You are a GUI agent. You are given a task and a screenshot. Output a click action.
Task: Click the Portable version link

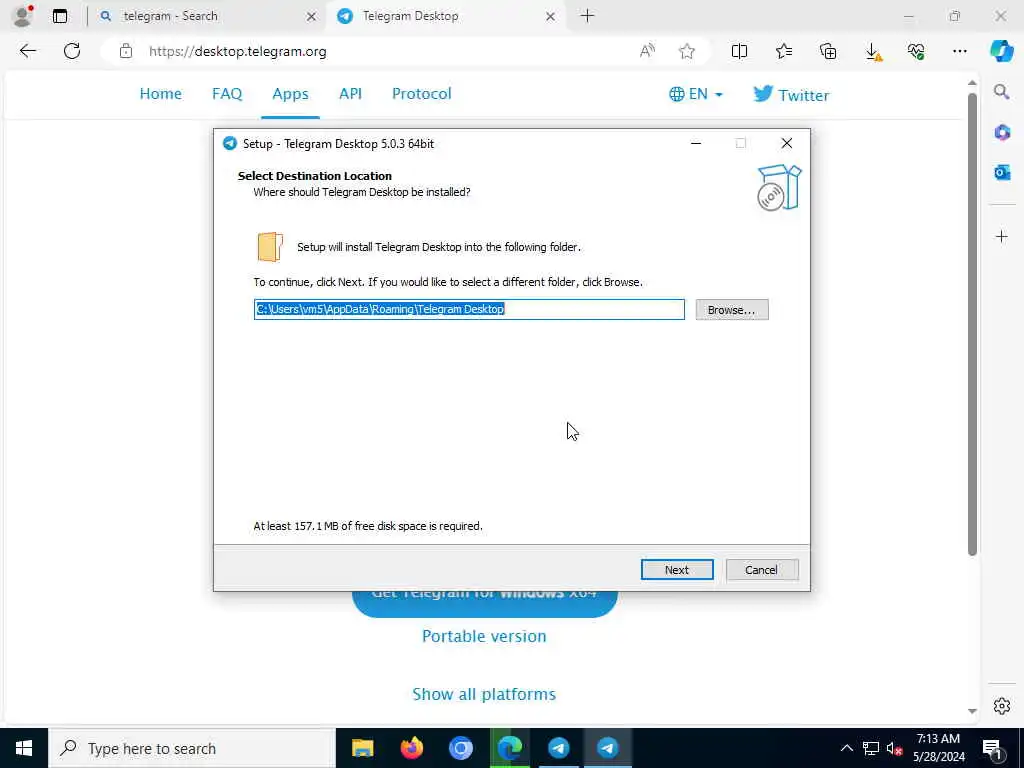pos(484,636)
